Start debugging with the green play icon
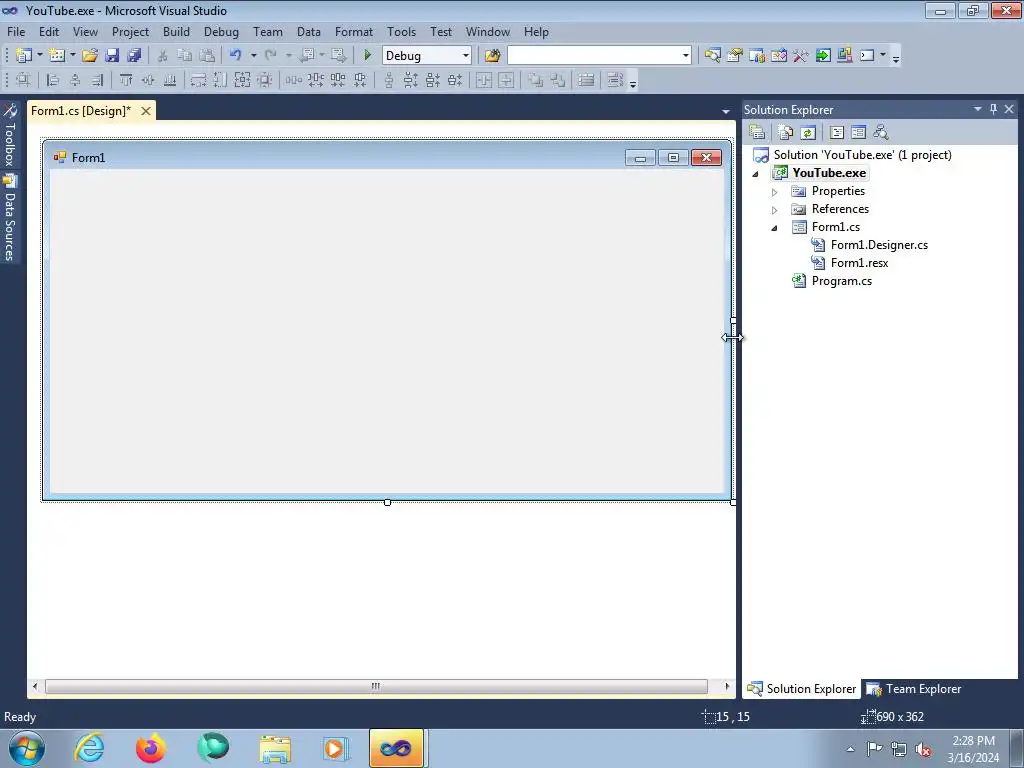The height and width of the screenshot is (768, 1024). pos(368,56)
